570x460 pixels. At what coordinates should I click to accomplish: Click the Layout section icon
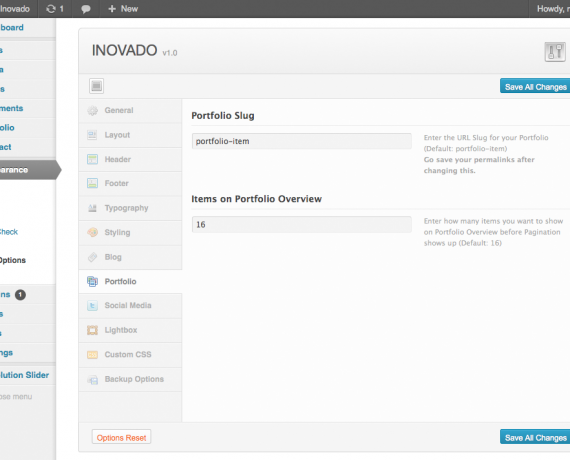[x=92, y=135]
